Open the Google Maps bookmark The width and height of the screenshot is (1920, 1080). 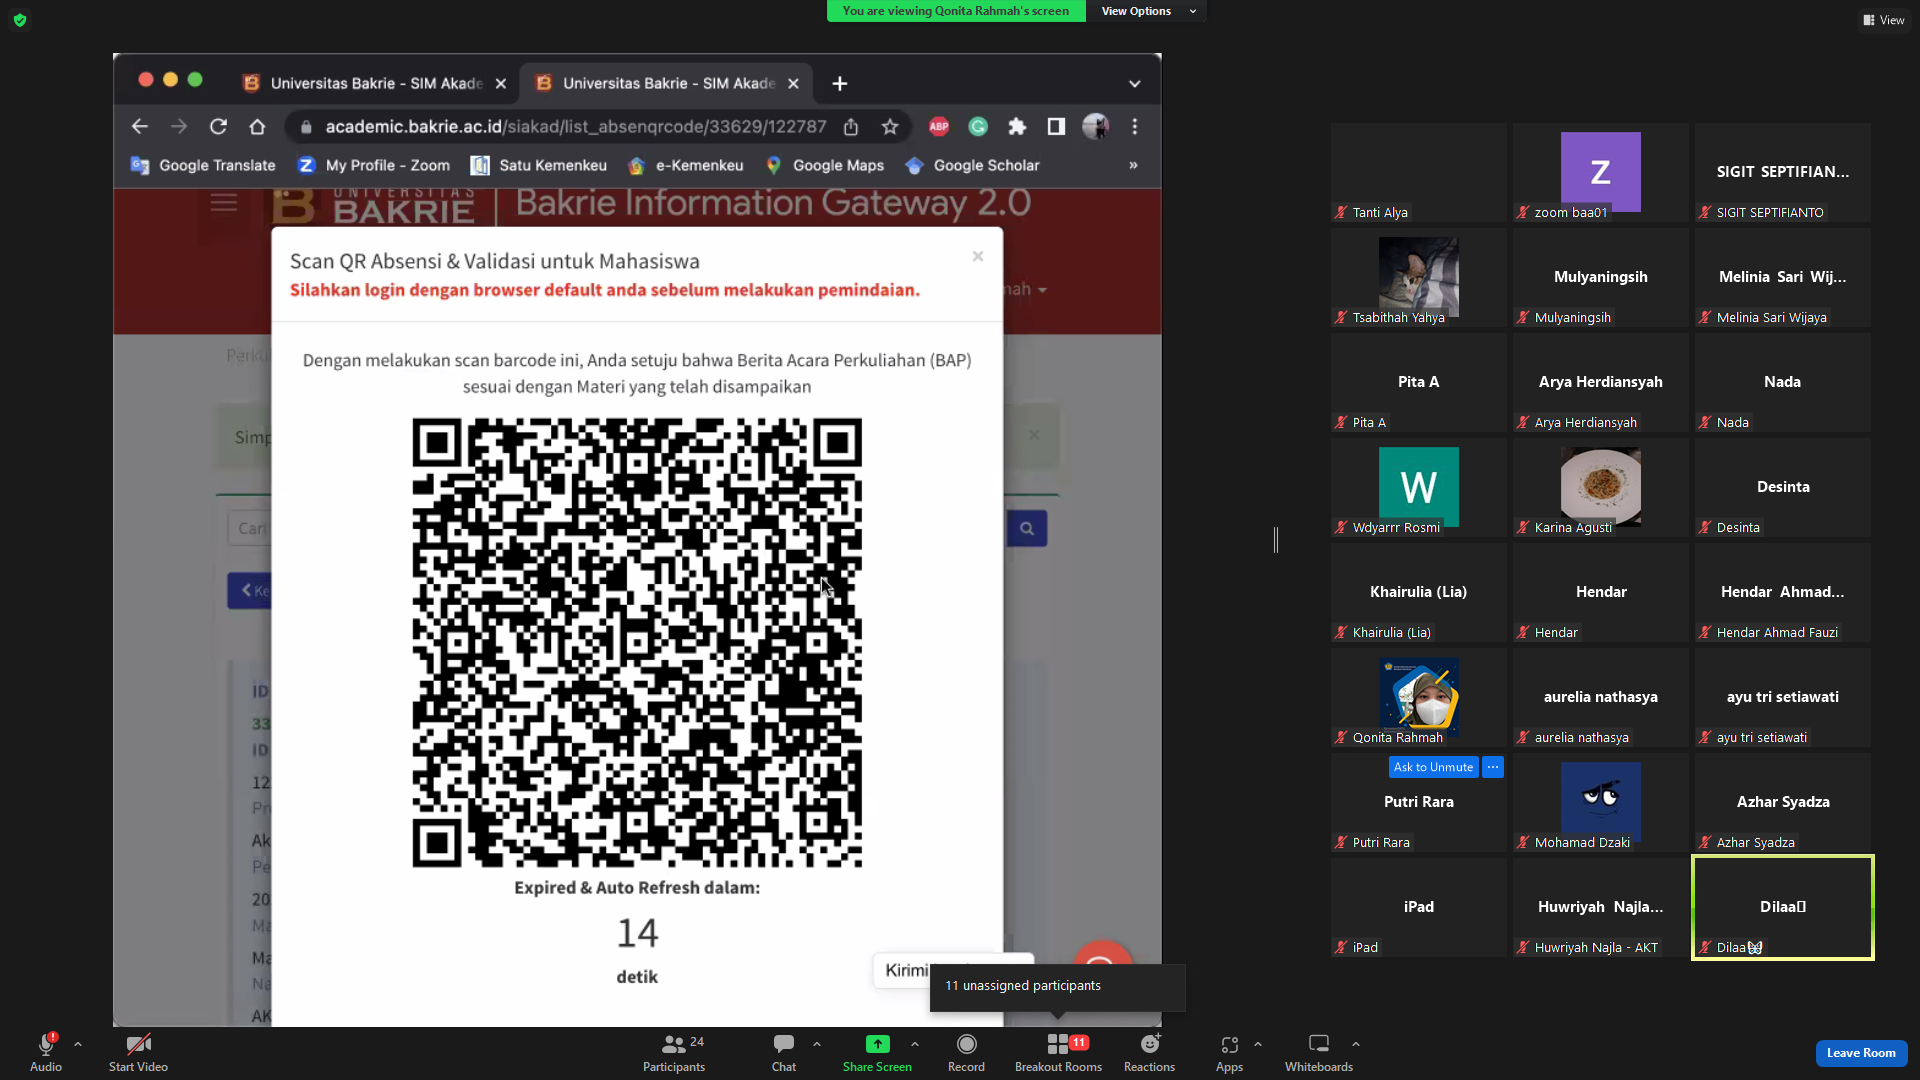[825, 166]
